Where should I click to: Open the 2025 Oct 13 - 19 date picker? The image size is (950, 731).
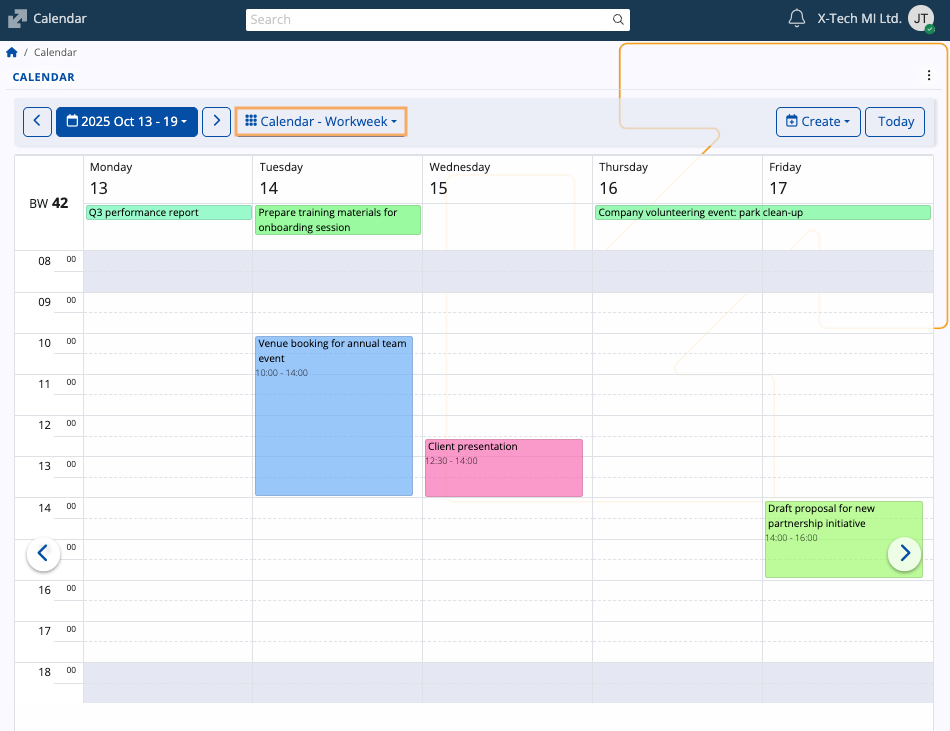point(127,121)
